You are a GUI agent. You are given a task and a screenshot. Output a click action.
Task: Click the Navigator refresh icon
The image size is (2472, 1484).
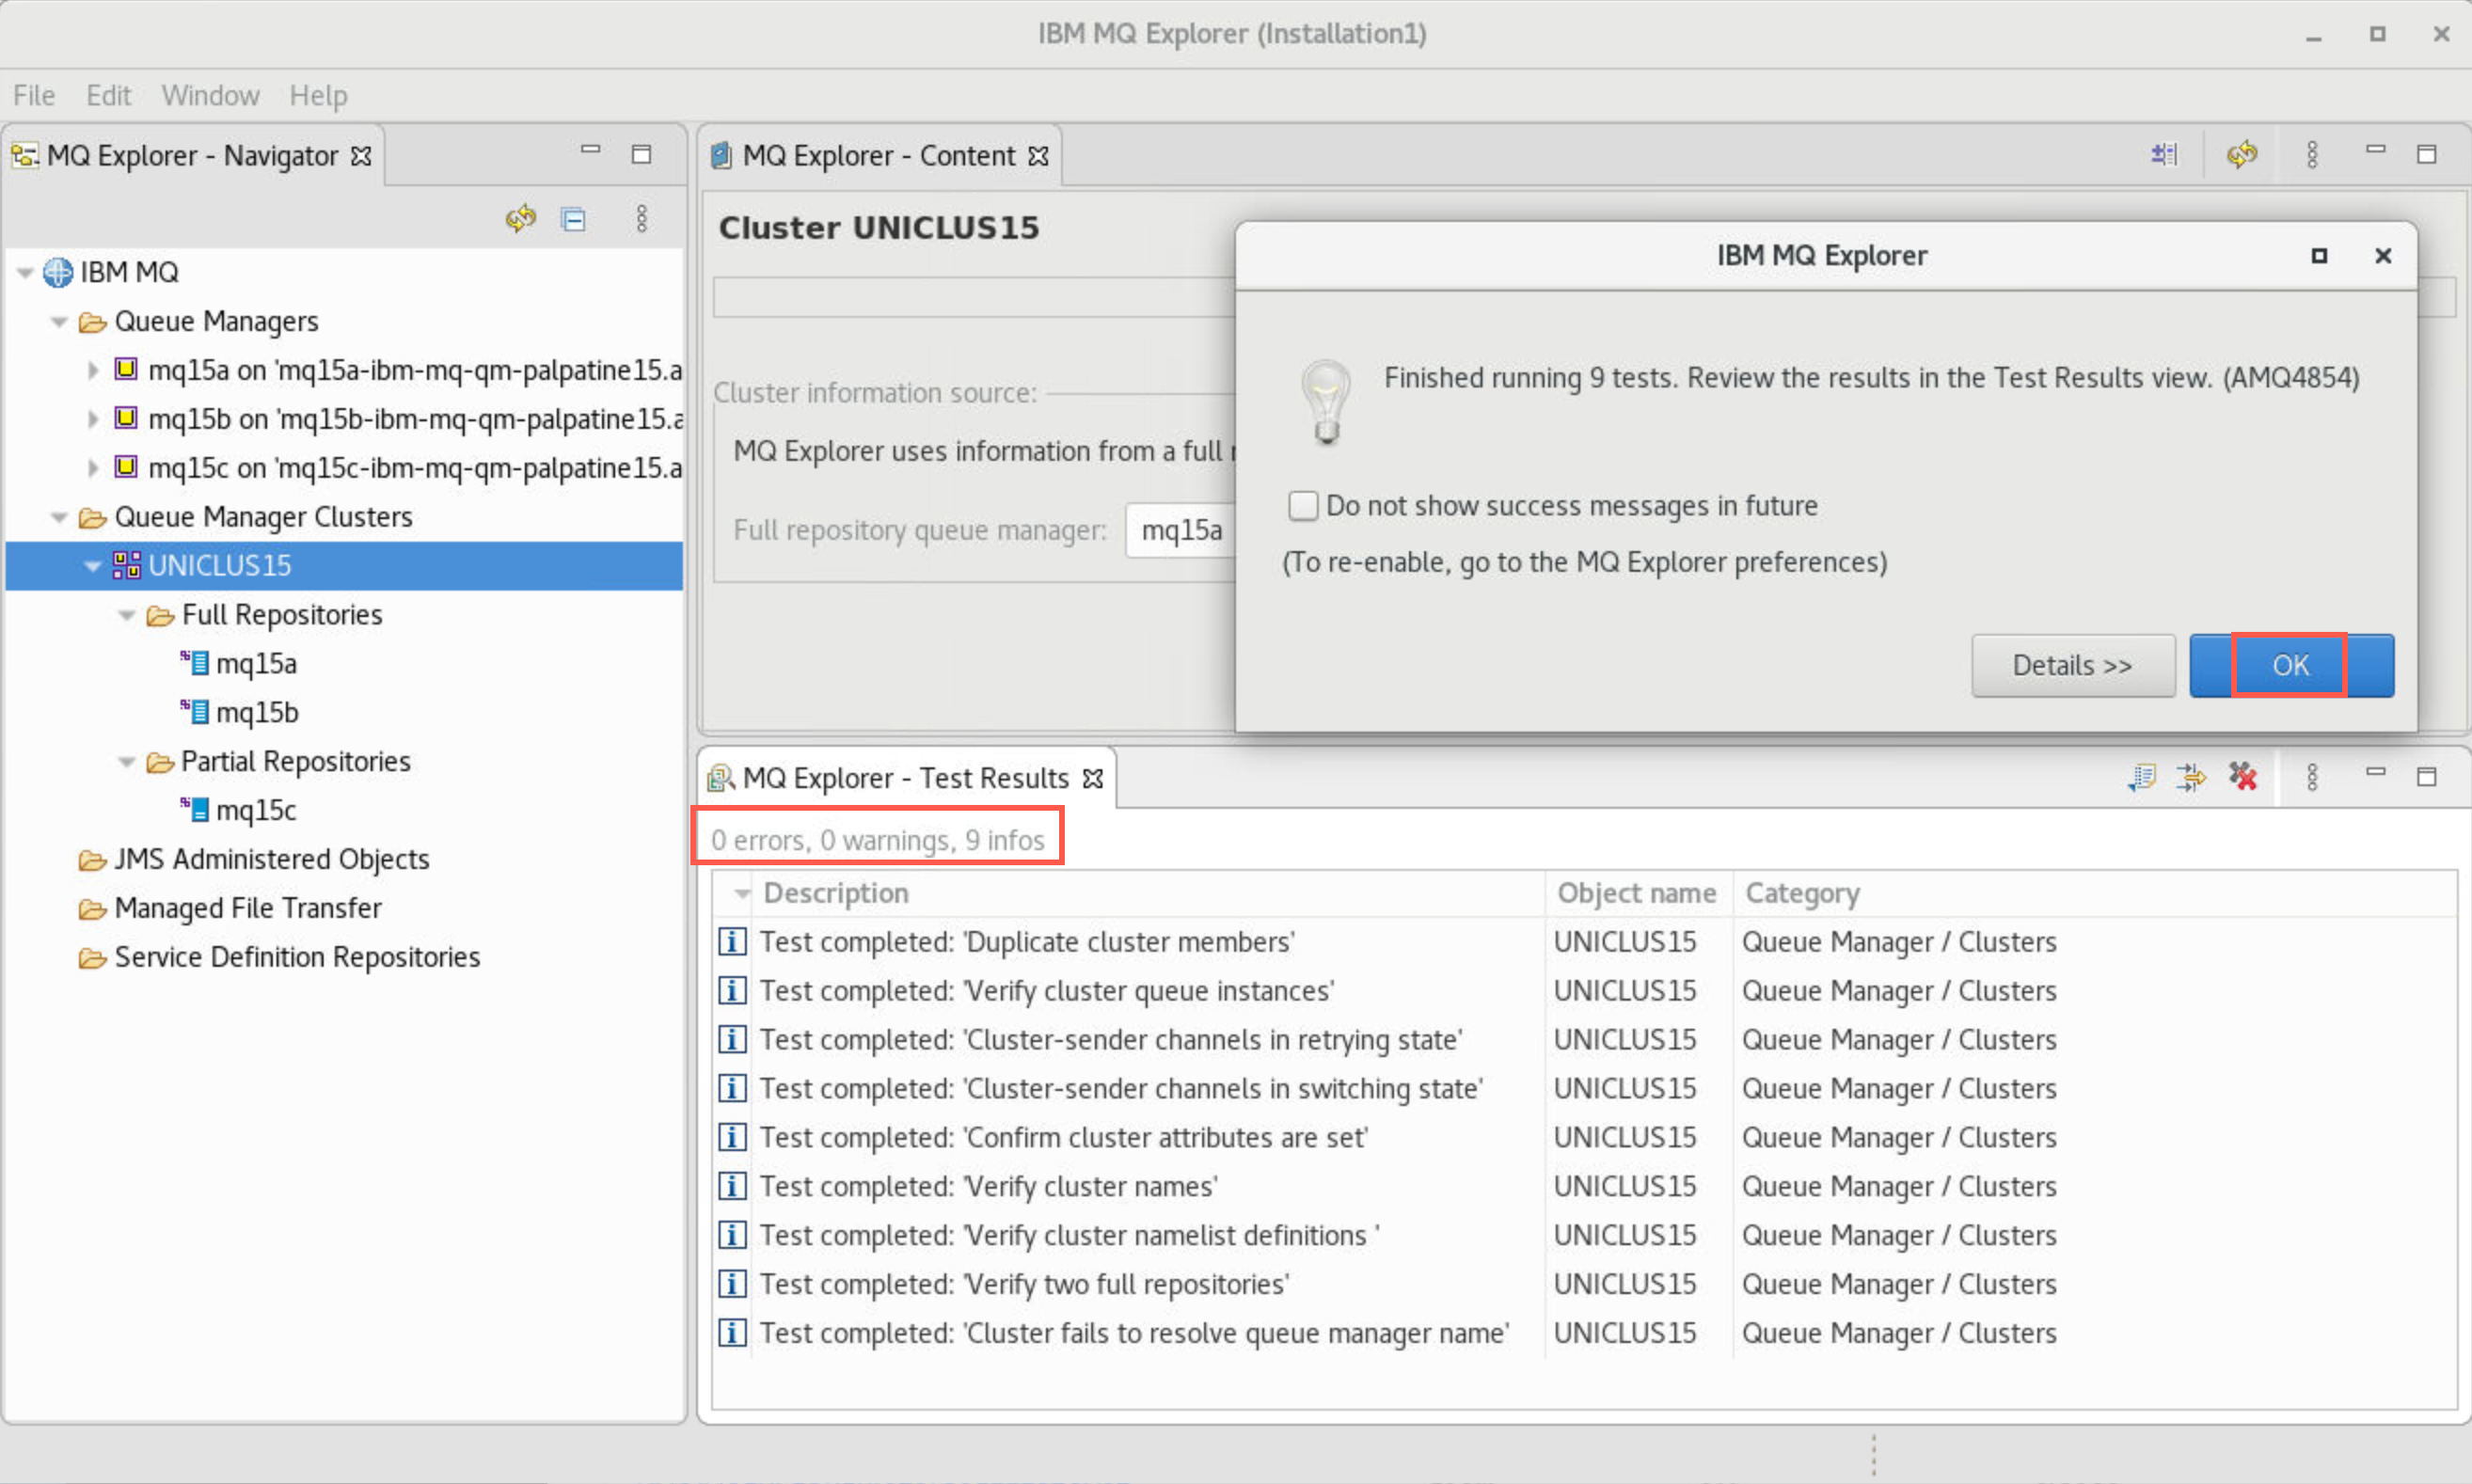(520, 218)
